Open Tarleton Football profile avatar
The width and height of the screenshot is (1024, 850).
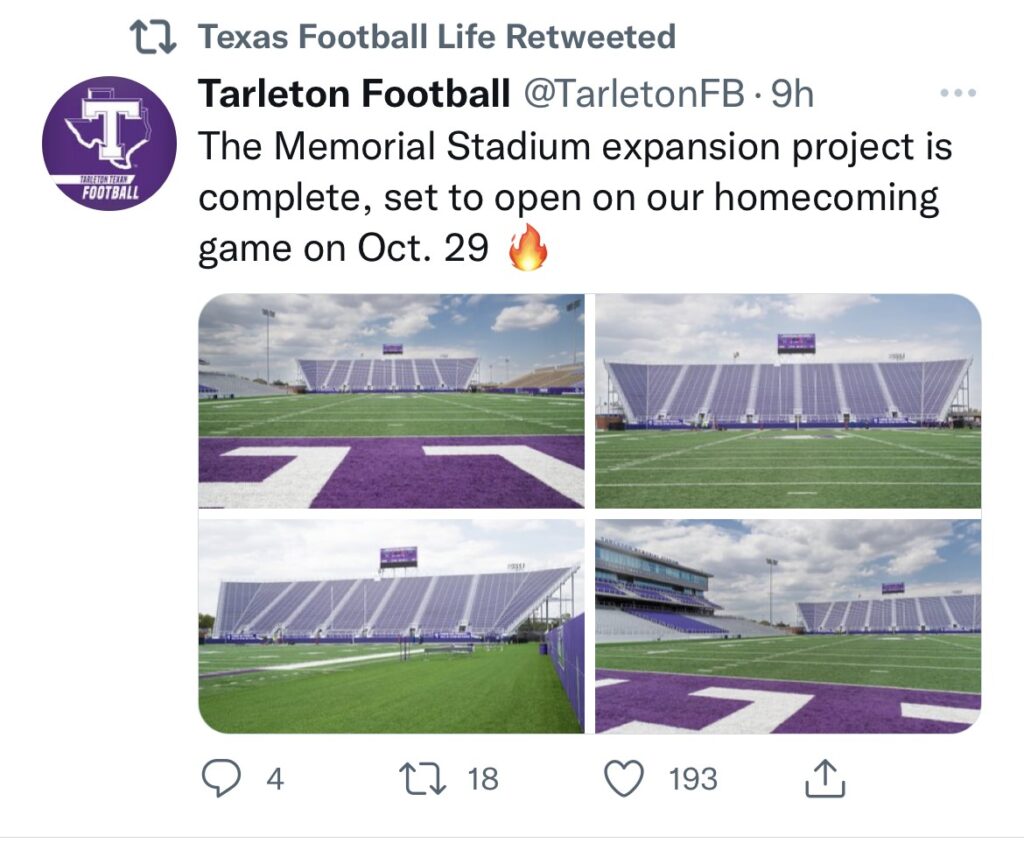[109, 144]
